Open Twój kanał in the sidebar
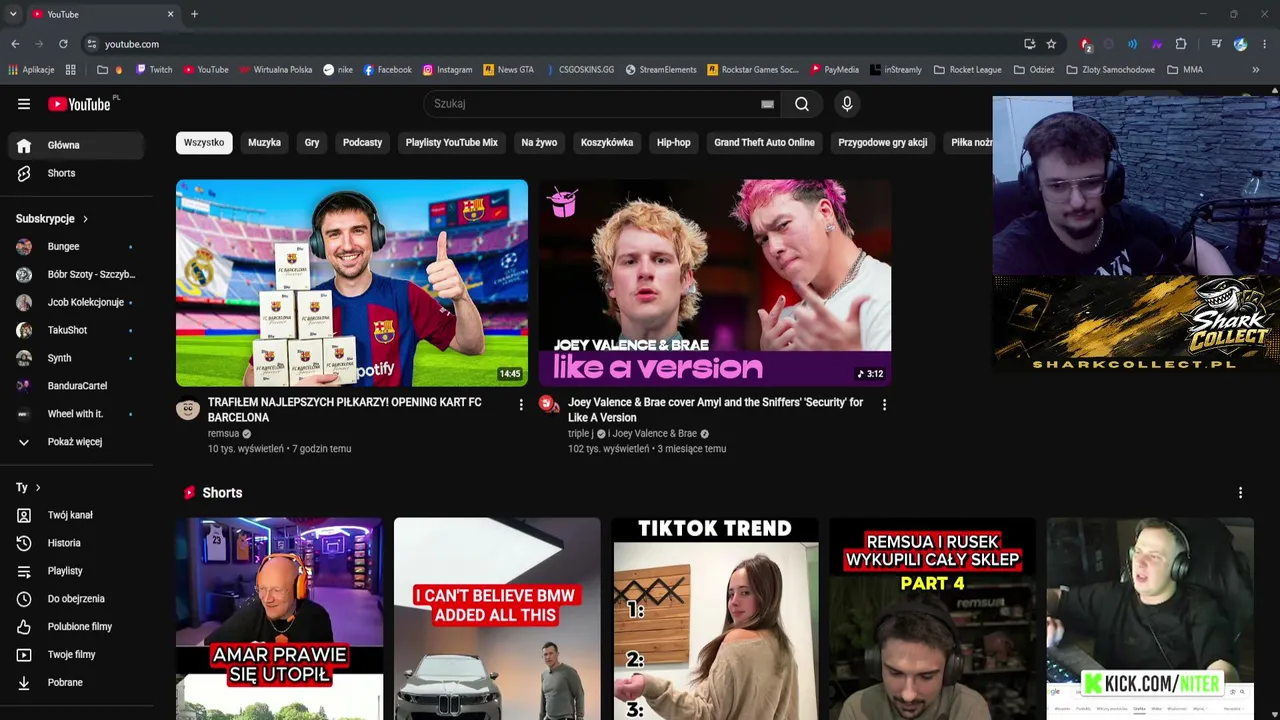This screenshot has width=1280, height=720. (x=76, y=515)
